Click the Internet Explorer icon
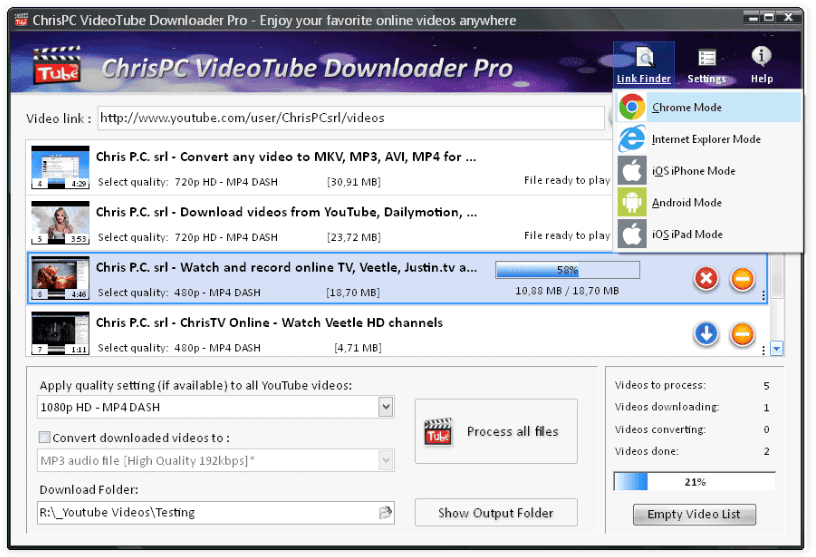Viewport: 816px width, 557px height. [x=632, y=139]
